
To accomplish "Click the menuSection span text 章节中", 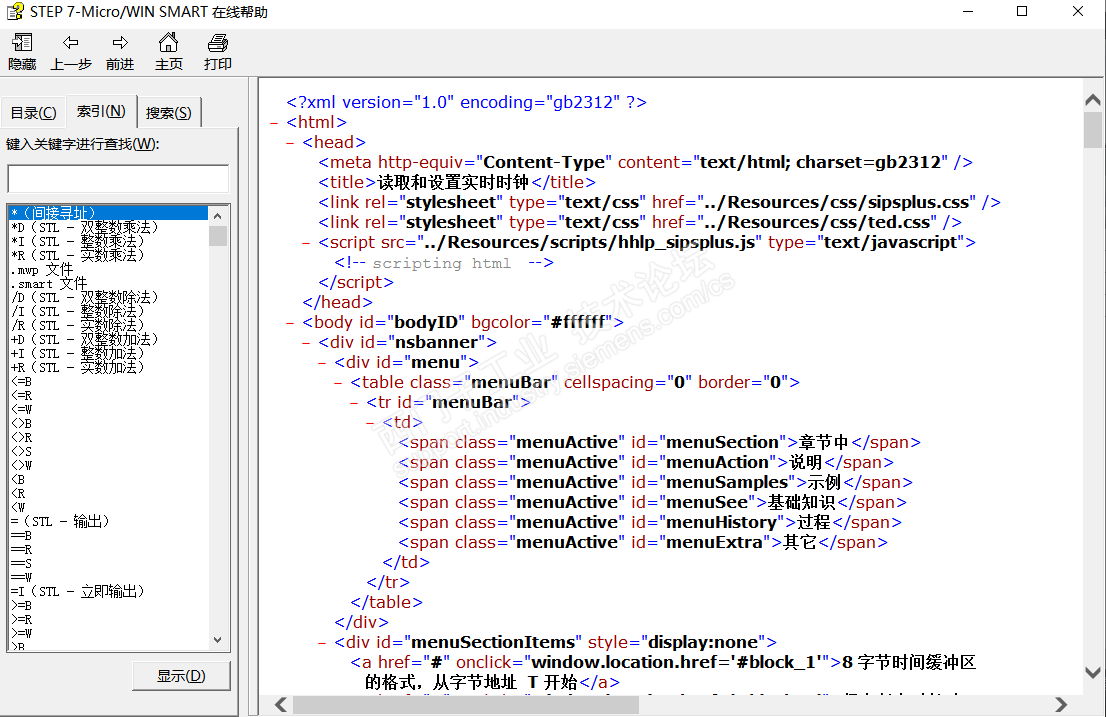I will [x=823, y=442].
